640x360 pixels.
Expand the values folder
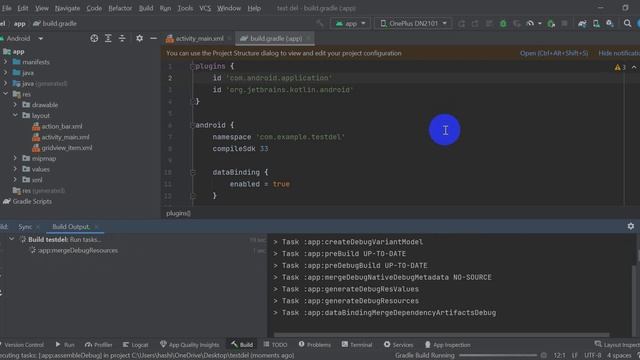15,169
